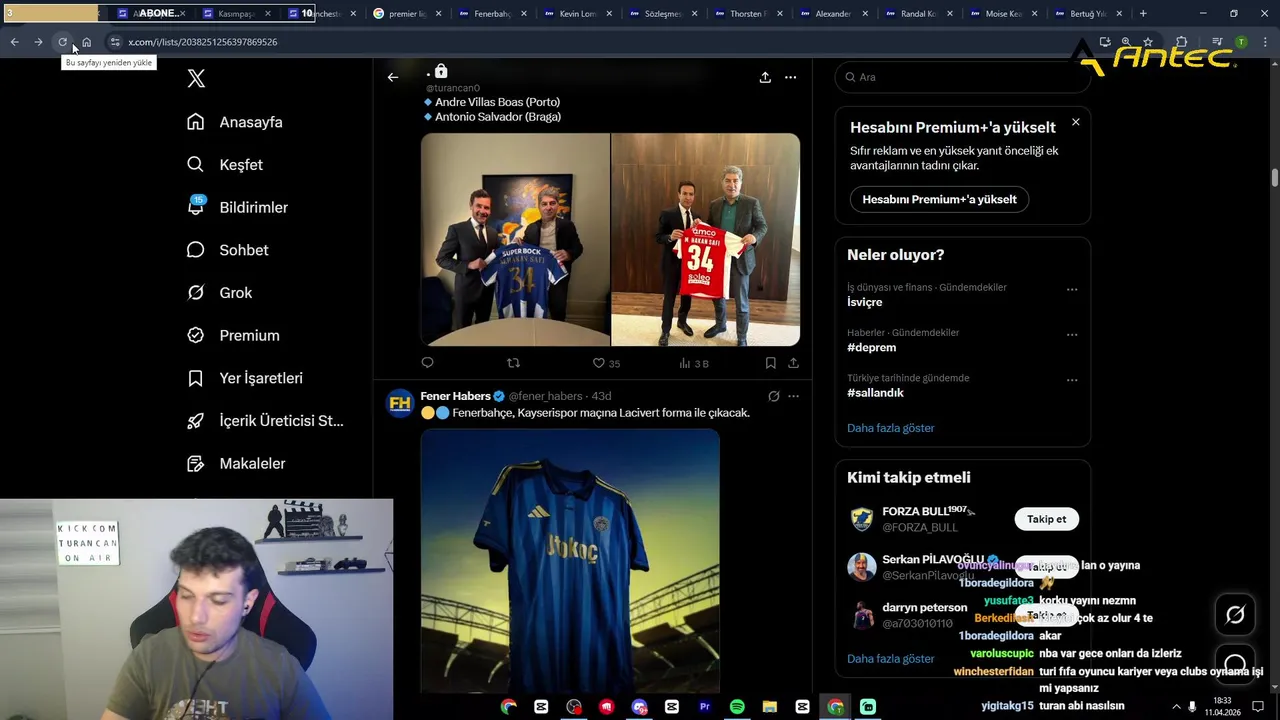Repost the turancan0 post

click(513, 363)
